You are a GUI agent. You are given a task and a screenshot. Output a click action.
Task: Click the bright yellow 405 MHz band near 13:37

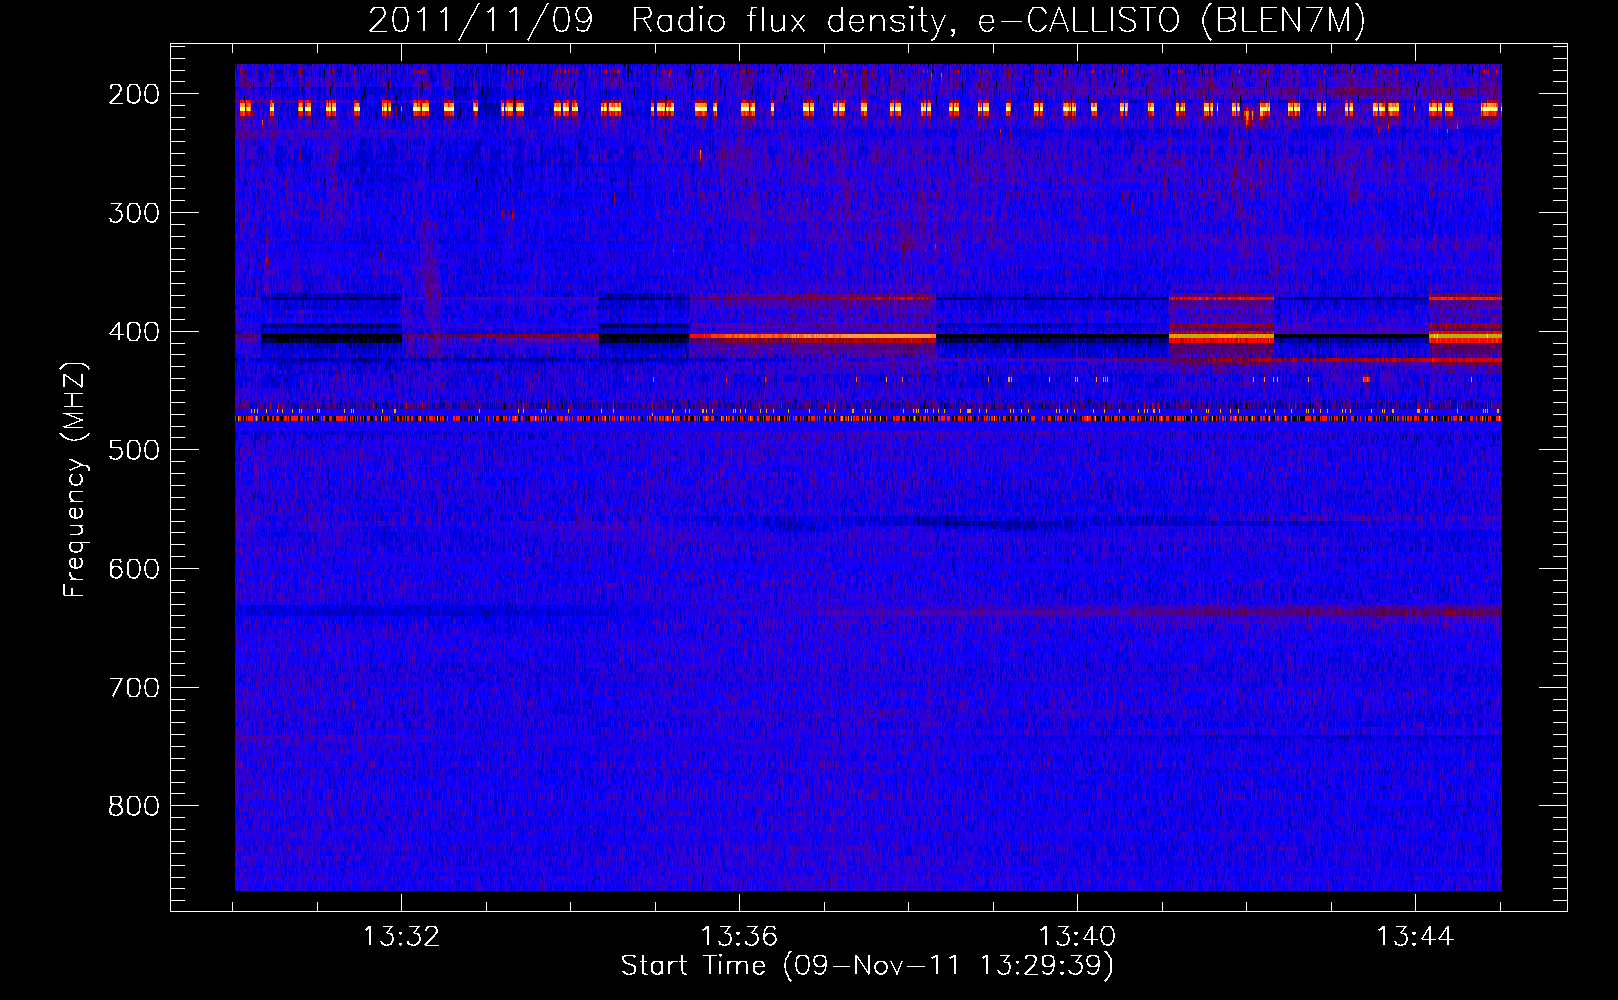[812, 337]
